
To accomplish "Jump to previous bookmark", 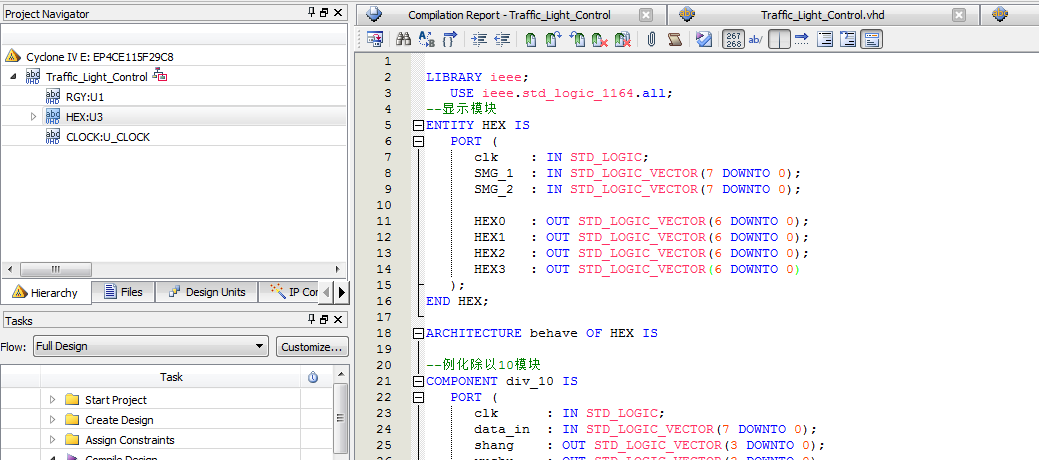I will point(577,40).
